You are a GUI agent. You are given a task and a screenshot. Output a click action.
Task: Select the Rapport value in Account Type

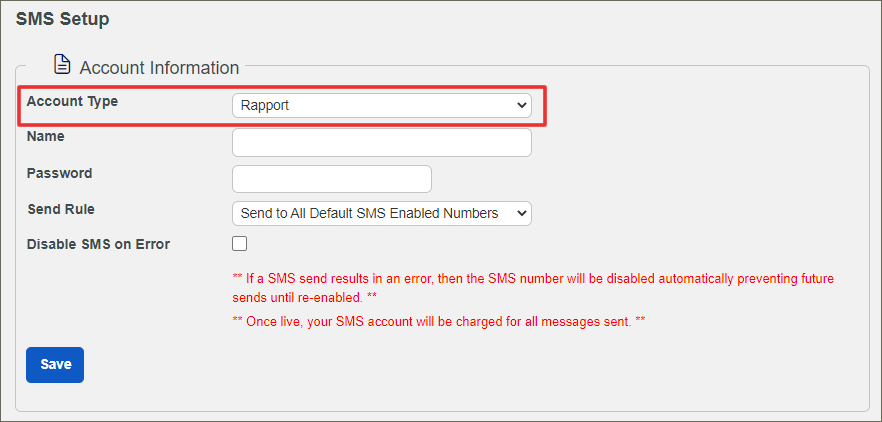tap(265, 105)
